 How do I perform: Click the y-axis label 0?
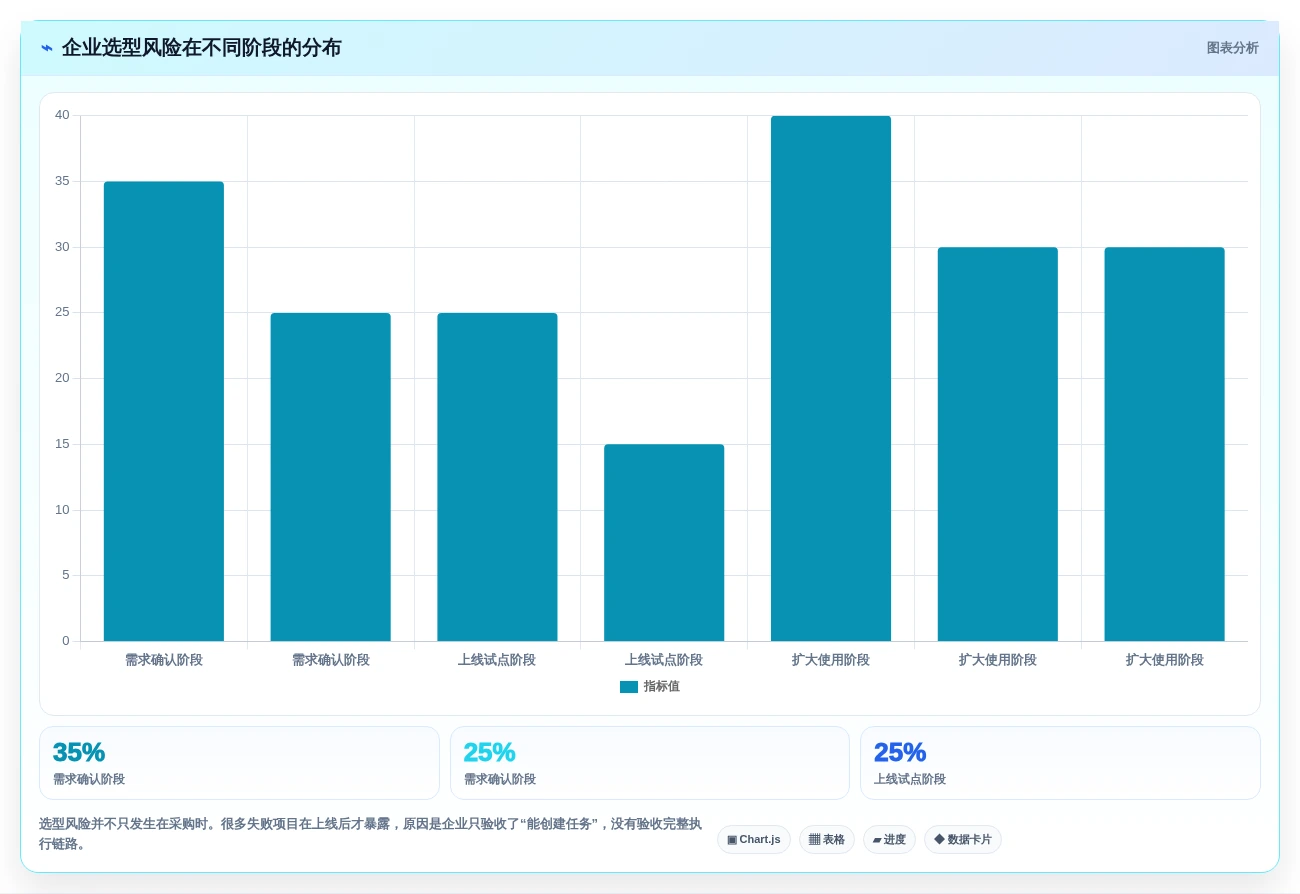[66, 641]
